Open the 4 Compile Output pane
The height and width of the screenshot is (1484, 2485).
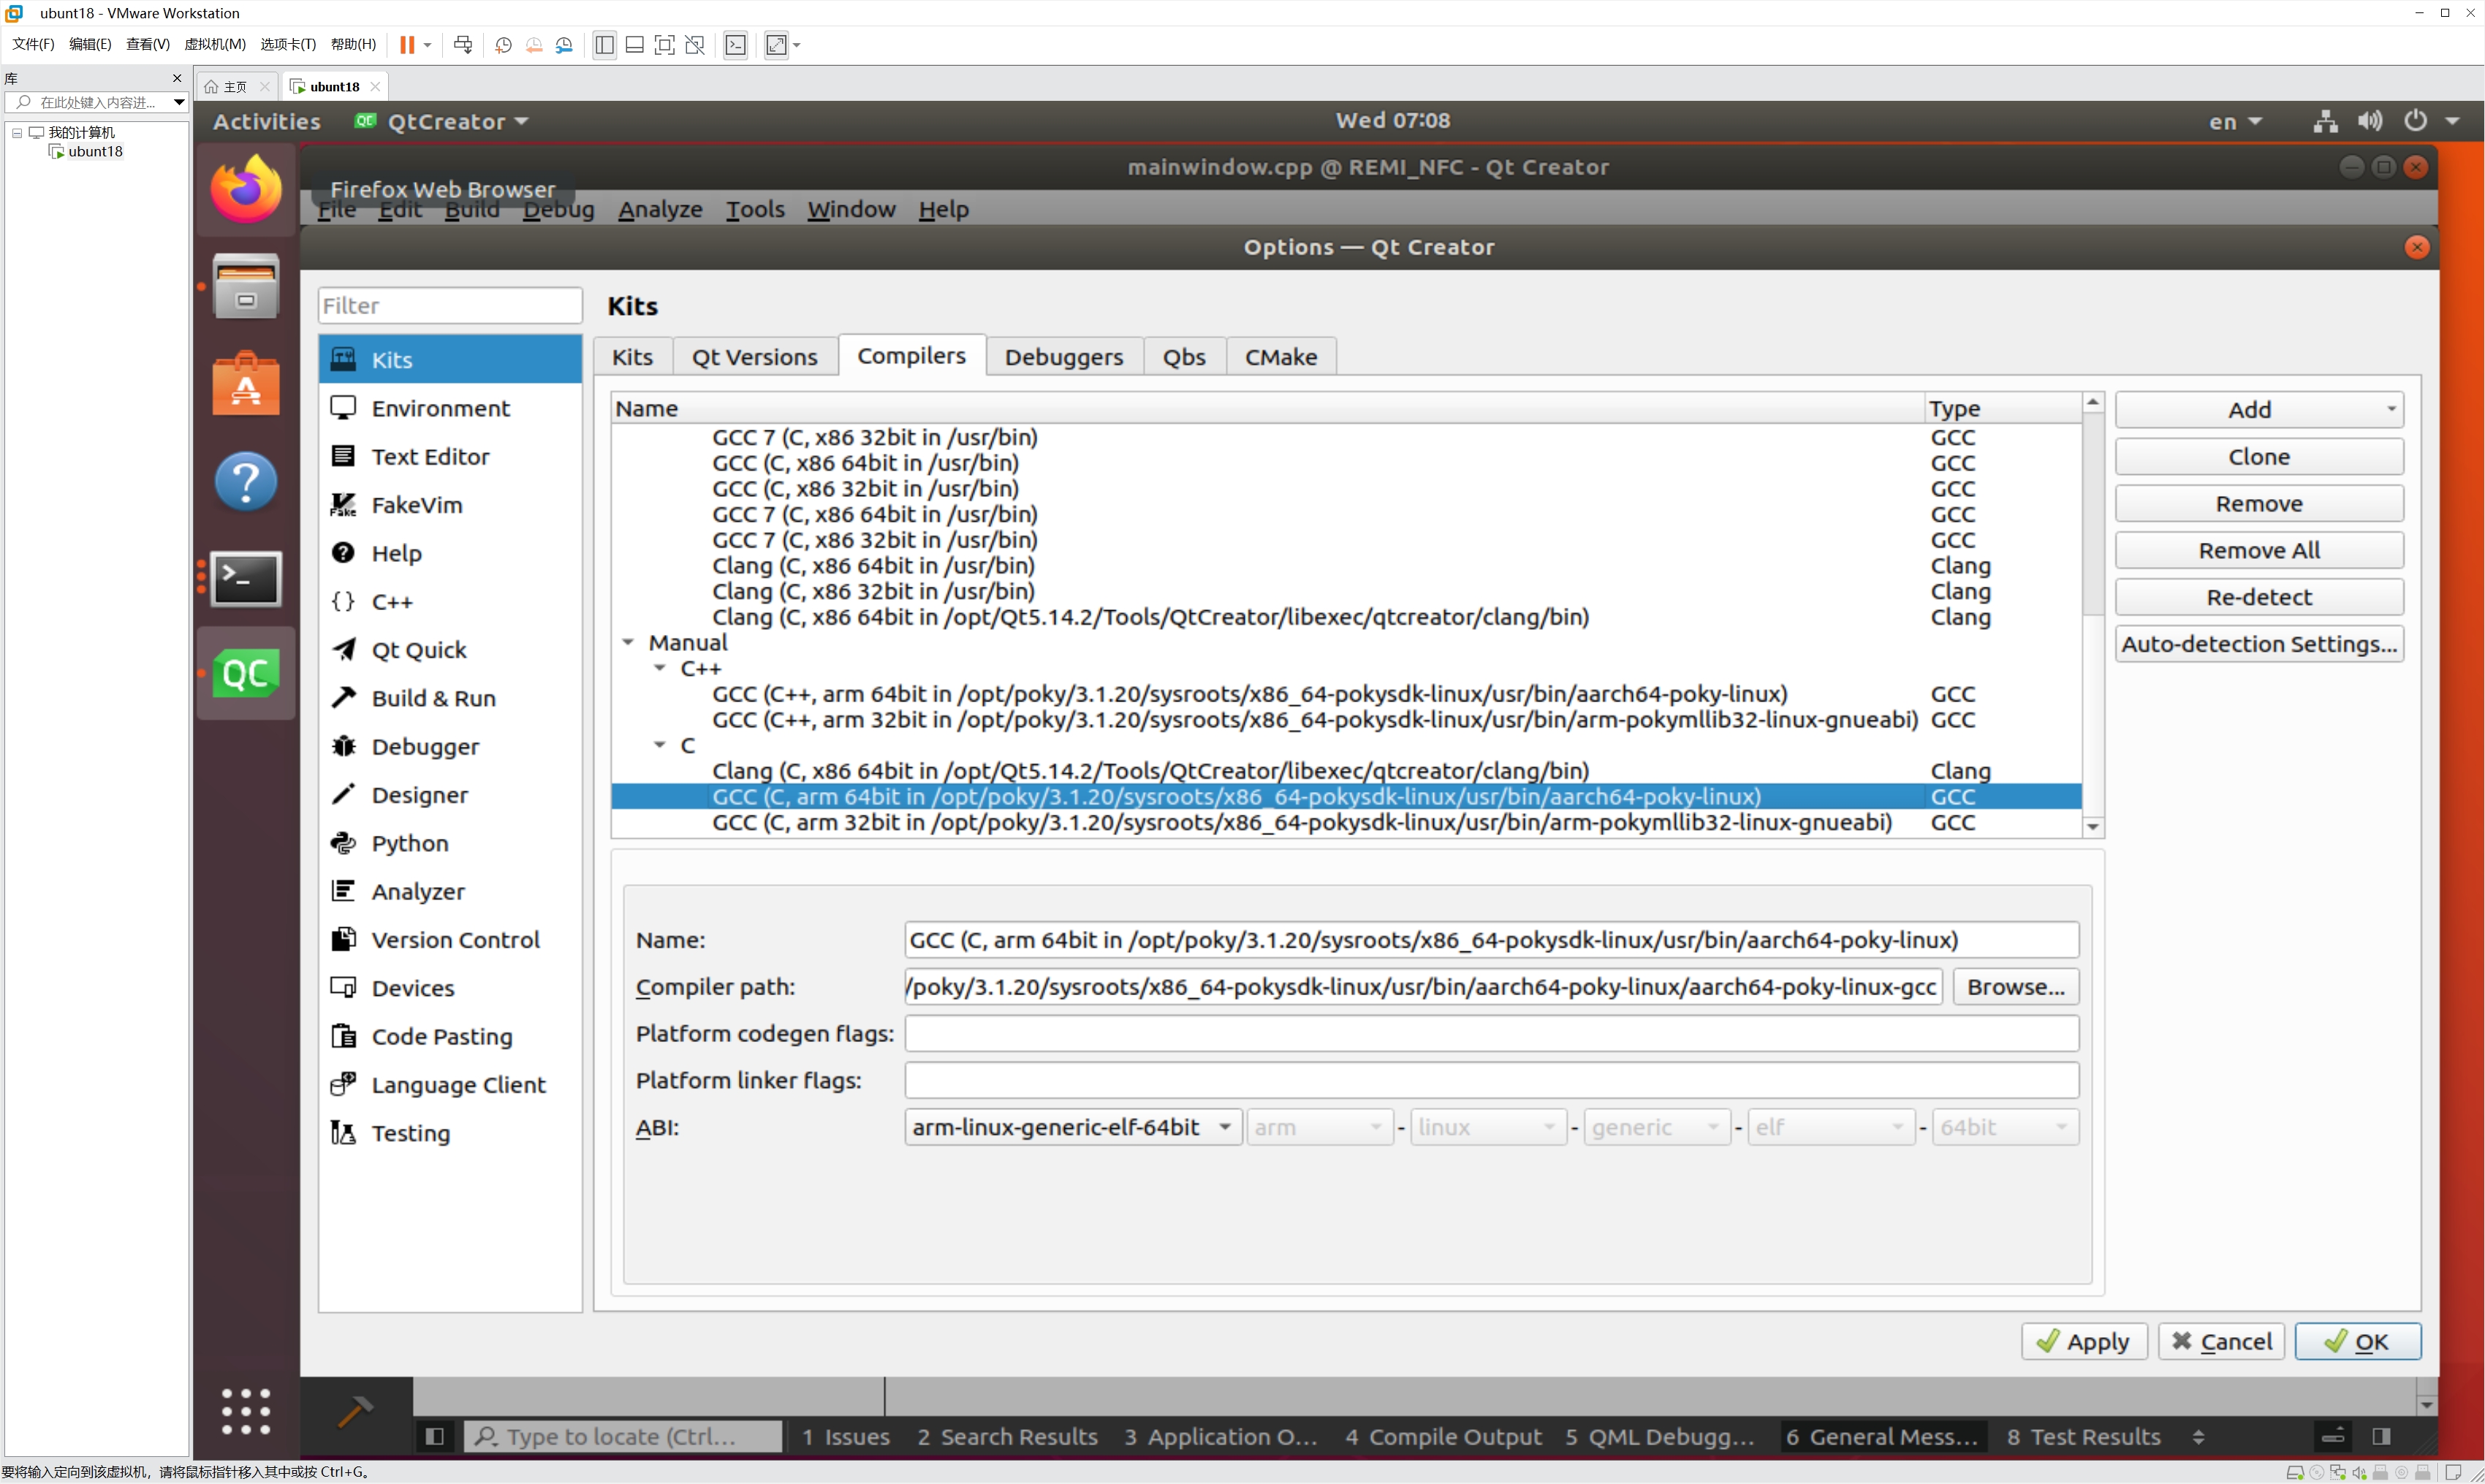pos(1443,1437)
